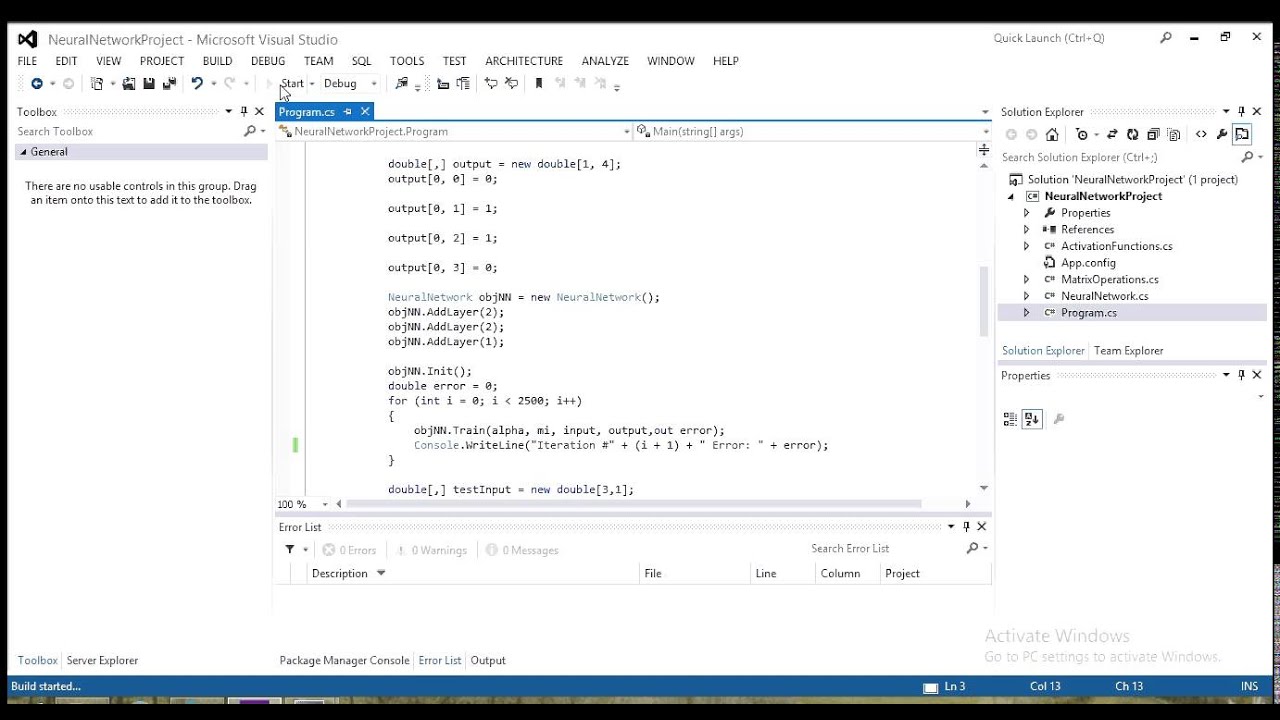This screenshot has height=720, width=1280.
Task: Click the Quick Launch search magnifier icon
Action: pyautogui.click(x=1166, y=38)
